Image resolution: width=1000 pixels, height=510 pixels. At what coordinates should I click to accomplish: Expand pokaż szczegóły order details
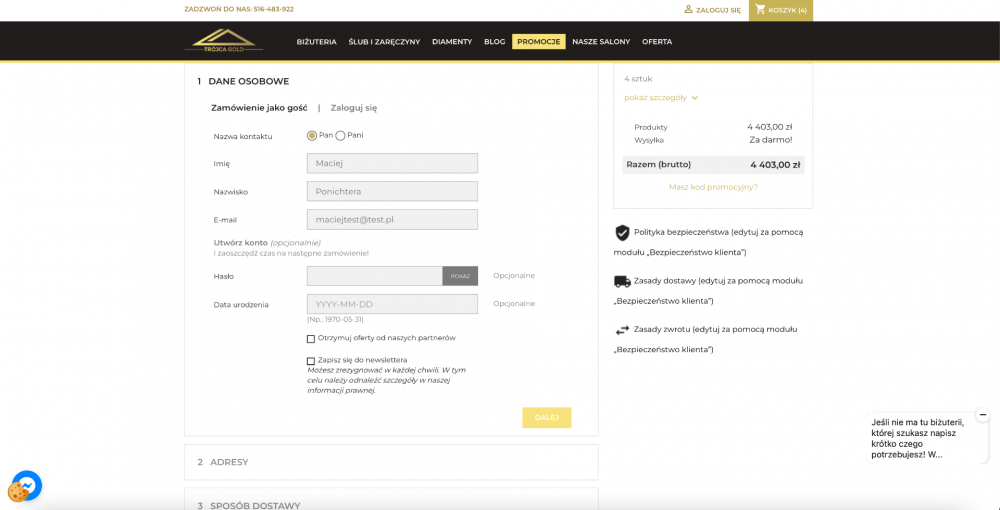(x=661, y=98)
